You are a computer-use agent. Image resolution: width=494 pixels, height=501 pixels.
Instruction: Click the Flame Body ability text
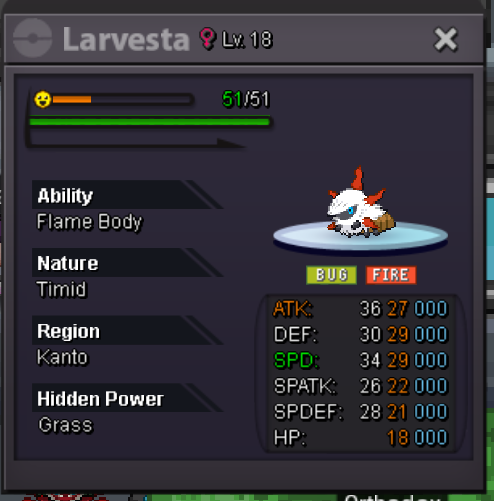click(x=90, y=222)
